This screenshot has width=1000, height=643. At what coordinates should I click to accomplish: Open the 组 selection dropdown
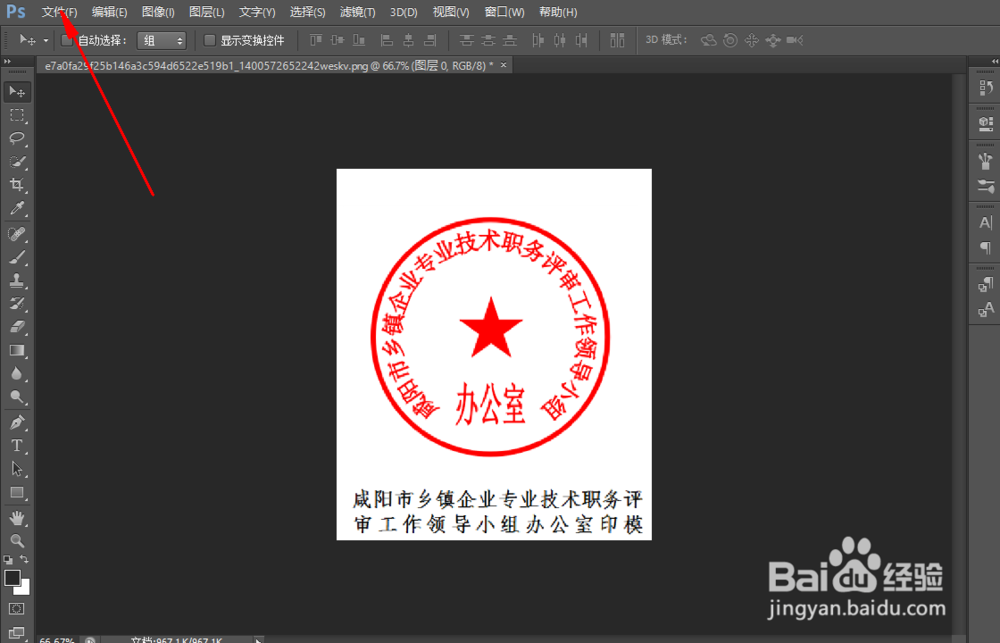tap(162, 40)
